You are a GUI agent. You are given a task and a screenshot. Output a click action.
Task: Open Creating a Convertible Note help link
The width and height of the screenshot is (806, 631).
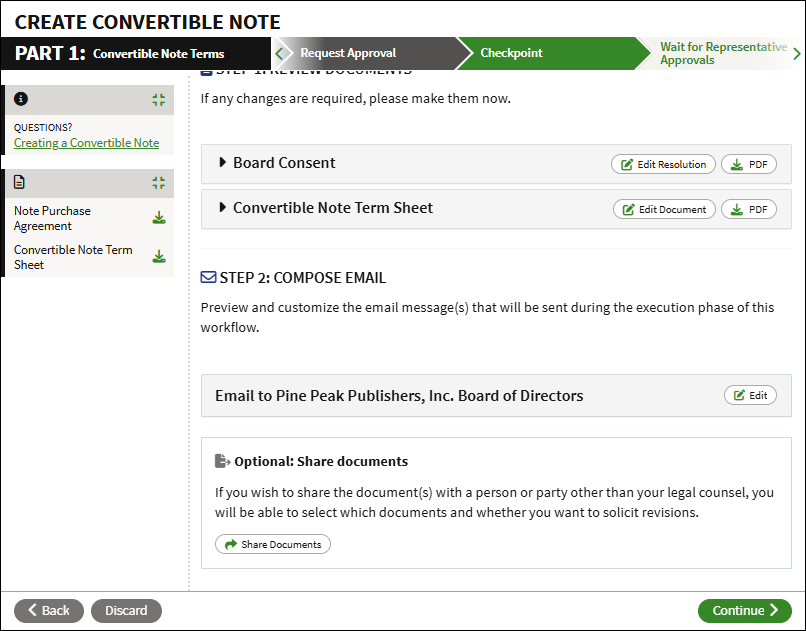(x=86, y=143)
